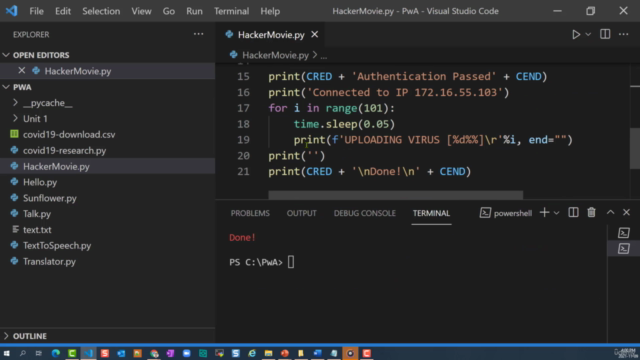Open the File menu
This screenshot has height=360, width=640.
point(36,11)
